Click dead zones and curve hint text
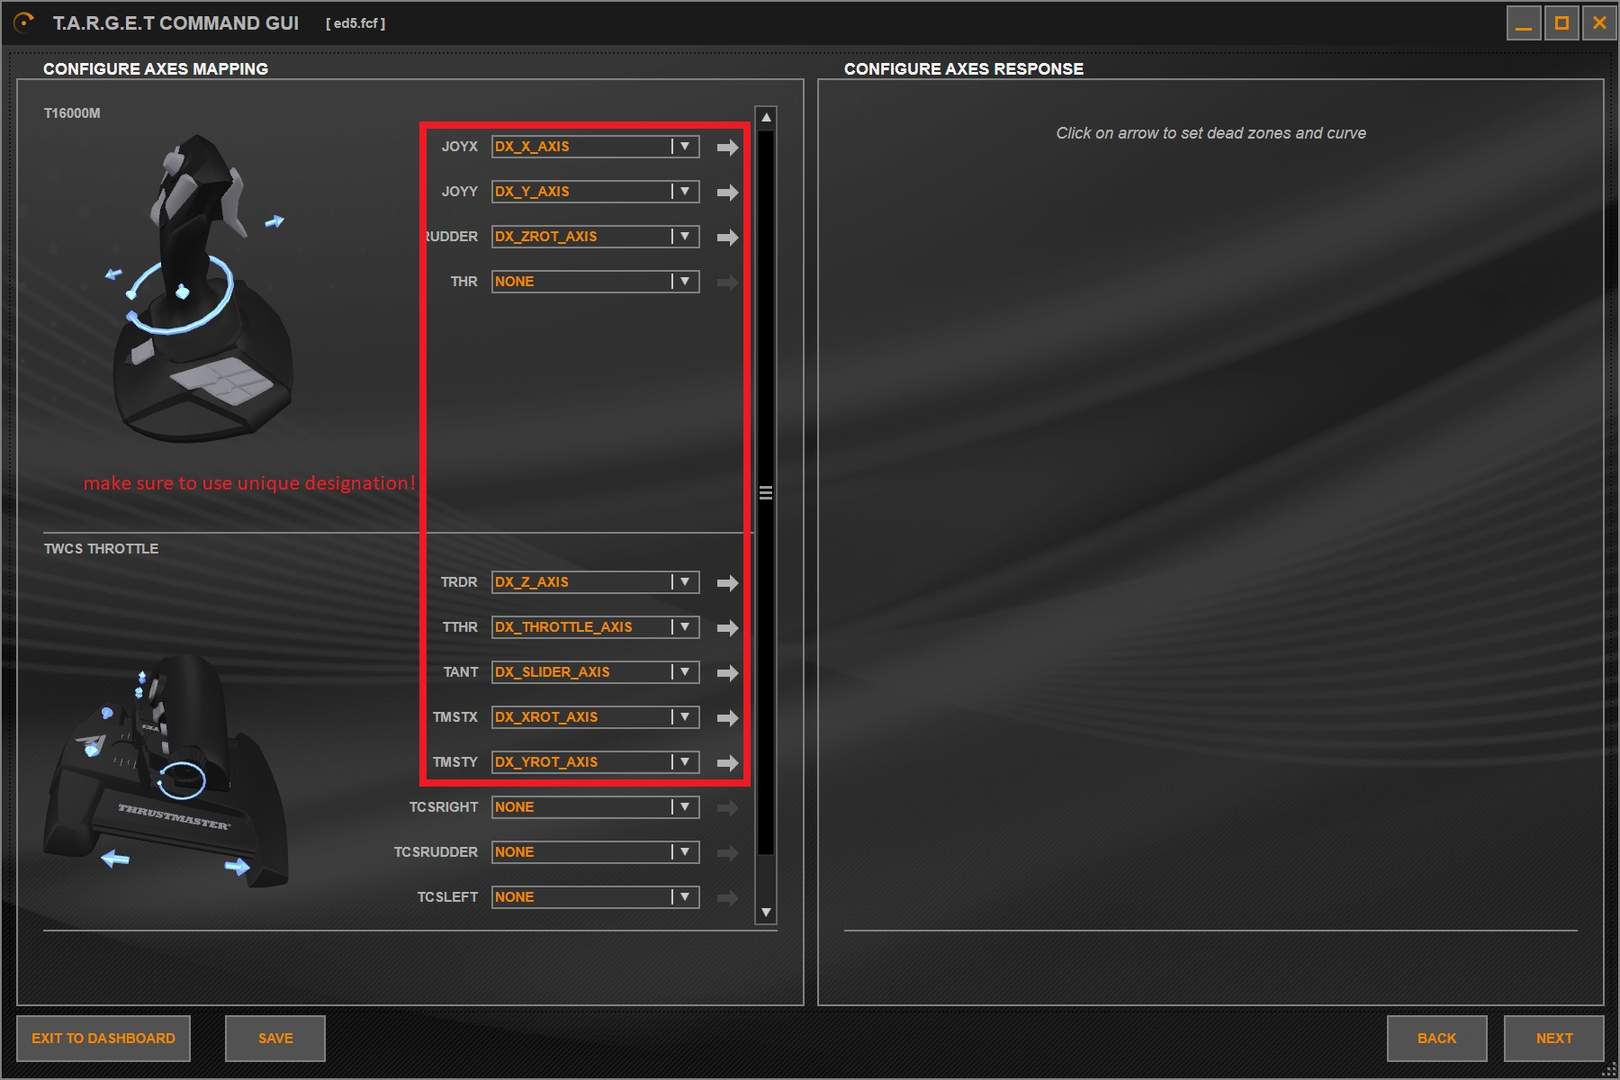 click(1211, 133)
